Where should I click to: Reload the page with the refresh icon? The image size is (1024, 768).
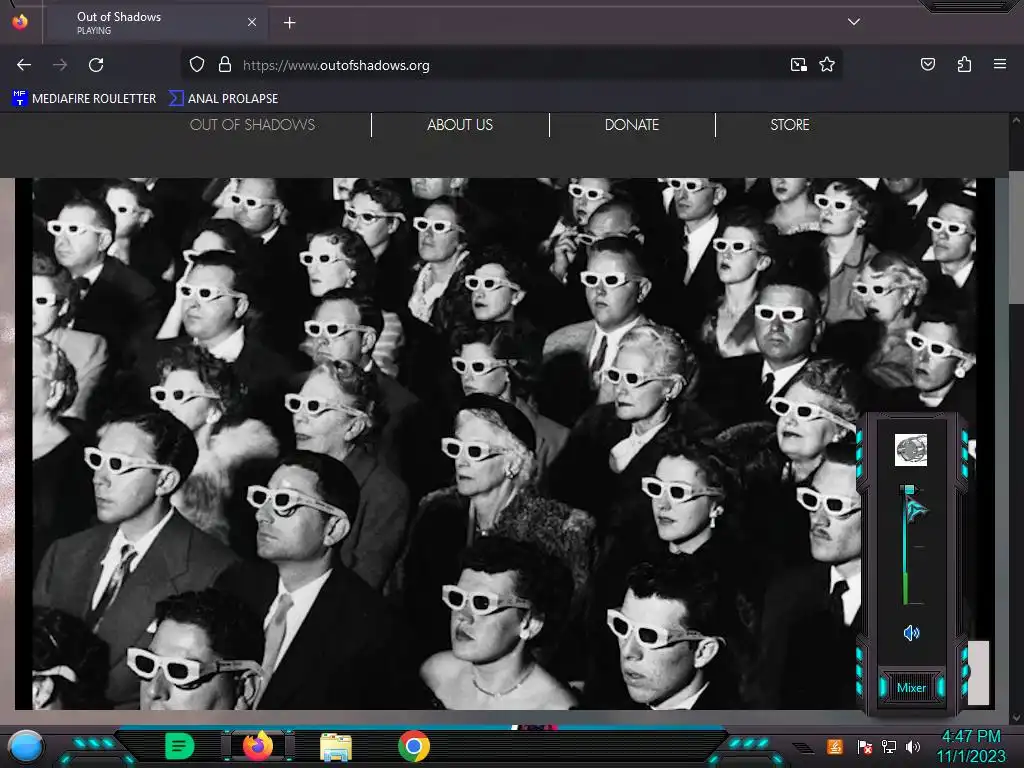pyautogui.click(x=96, y=65)
